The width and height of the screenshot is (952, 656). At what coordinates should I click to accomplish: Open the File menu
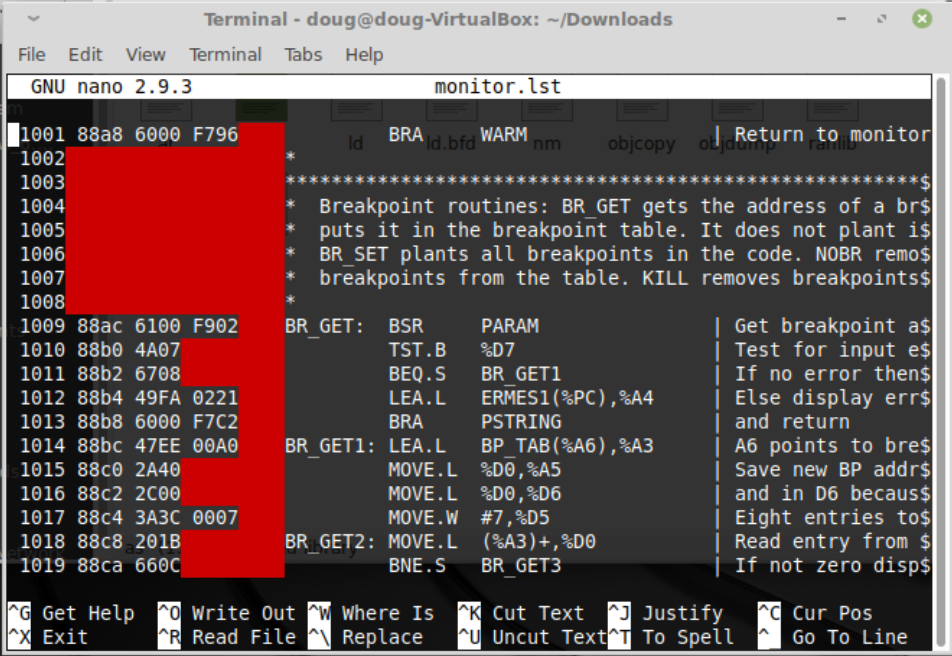pyautogui.click(x=31, y=55)
